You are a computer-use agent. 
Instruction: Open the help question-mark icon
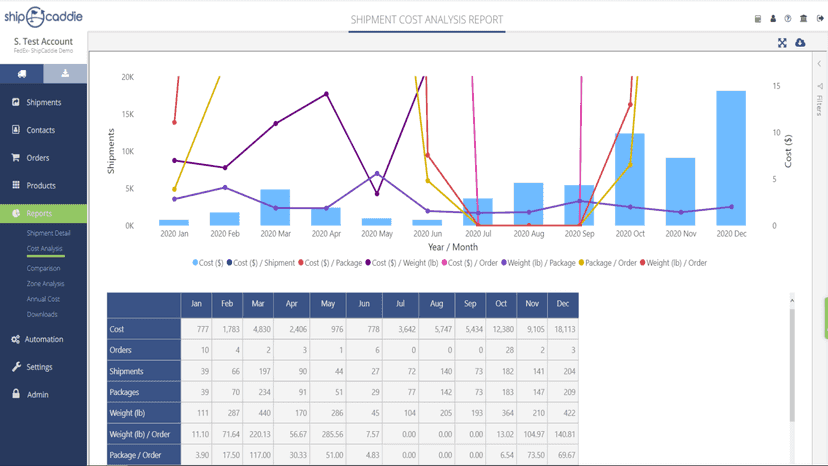tap(788, 18)
